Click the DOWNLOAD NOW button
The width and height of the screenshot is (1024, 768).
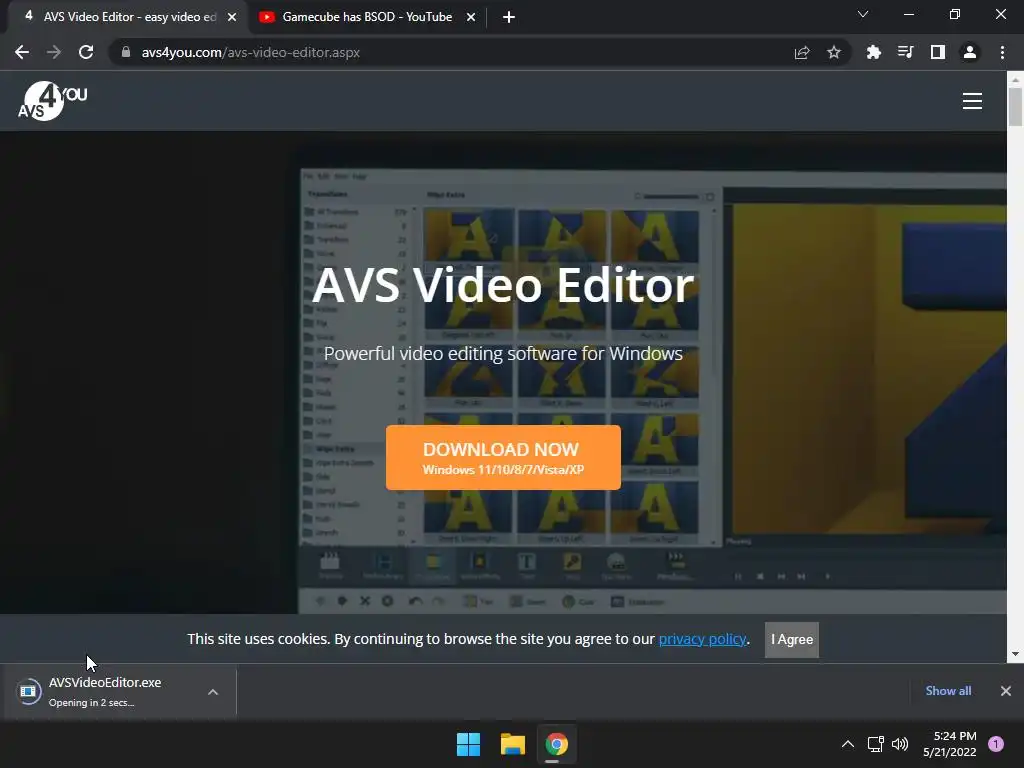504,457
